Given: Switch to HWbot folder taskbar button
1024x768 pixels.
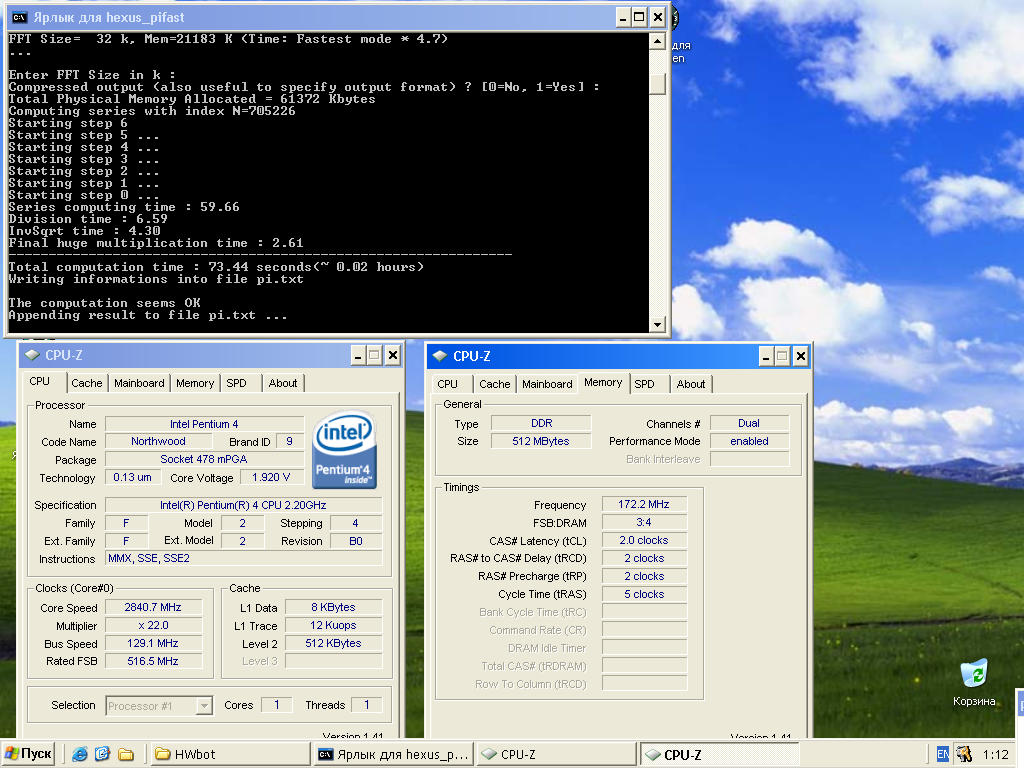Looking at the screenshot, I should point(230,754).
